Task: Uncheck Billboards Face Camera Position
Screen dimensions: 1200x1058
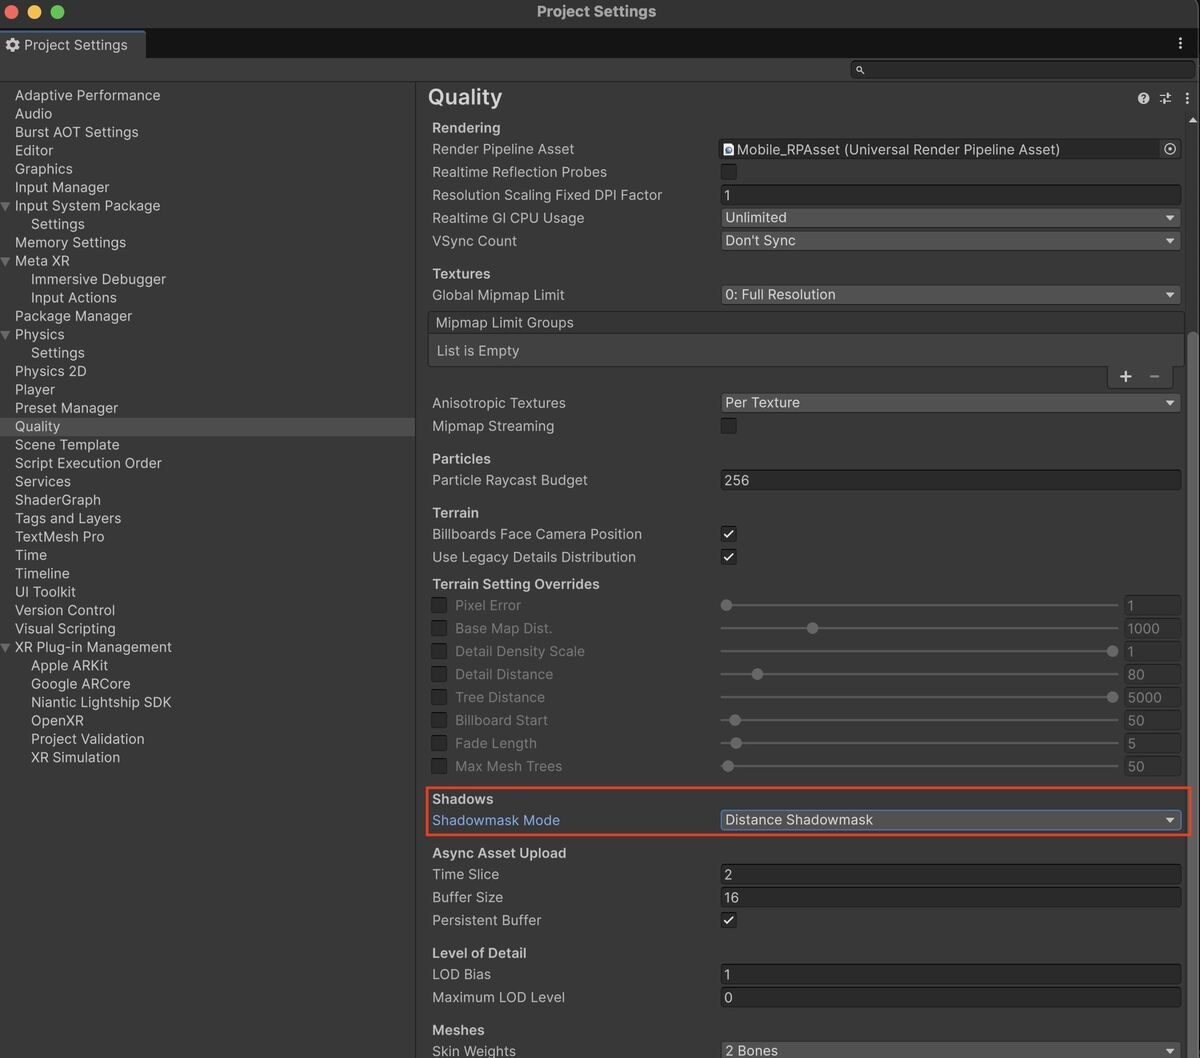Action: coord(729,534)
